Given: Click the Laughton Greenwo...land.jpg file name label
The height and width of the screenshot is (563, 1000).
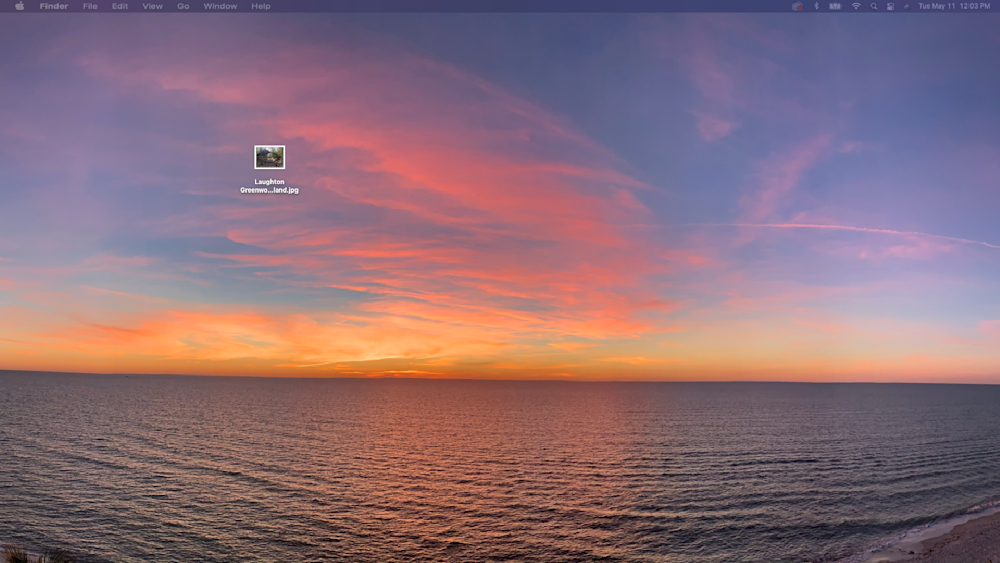Looking at the screenshot, I should pyautogui.click(x=269, y=186).
